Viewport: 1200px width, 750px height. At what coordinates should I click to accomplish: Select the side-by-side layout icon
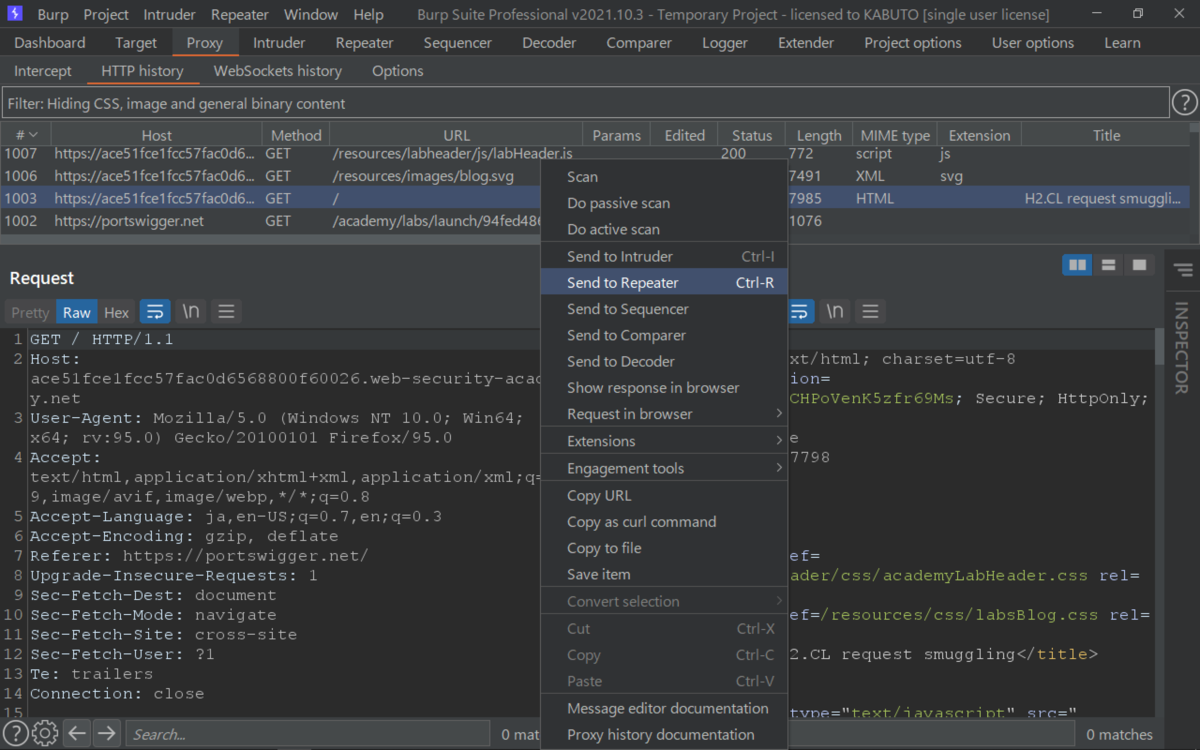coord(1077,265)
